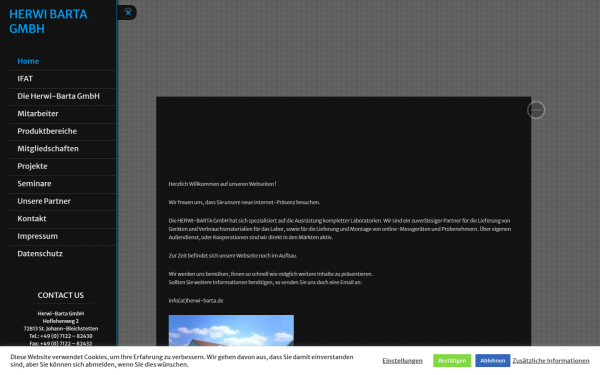Screen dimensions: 600x375
Task: Click the CONTACT US heading
Action: point(60,295)
